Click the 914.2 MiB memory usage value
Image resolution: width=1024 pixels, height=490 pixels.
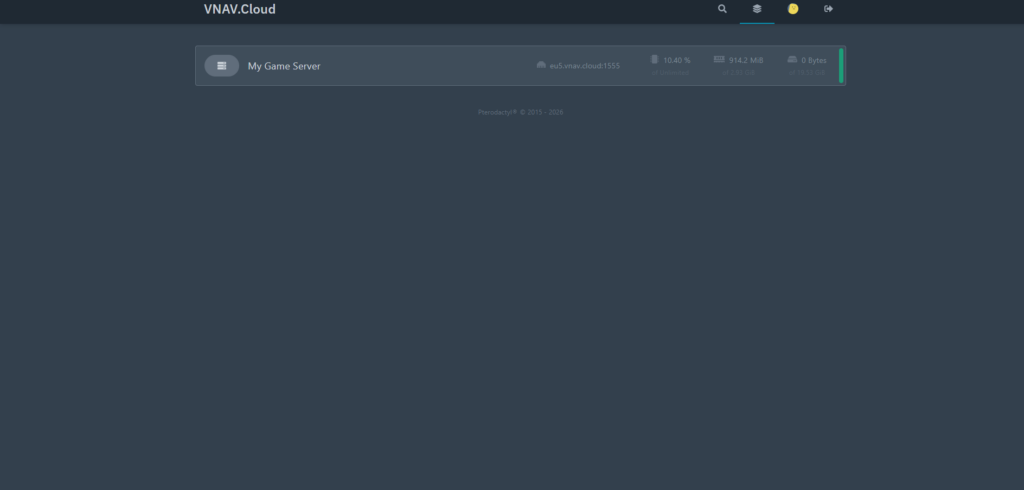point(746,60)
